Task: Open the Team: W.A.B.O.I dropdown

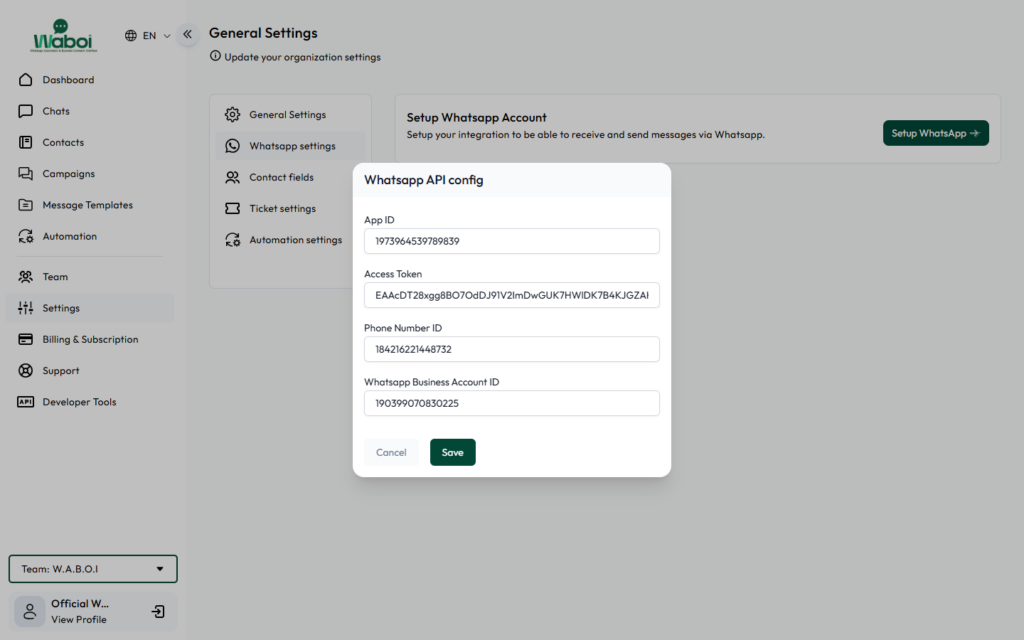Action: click(93, 569)
